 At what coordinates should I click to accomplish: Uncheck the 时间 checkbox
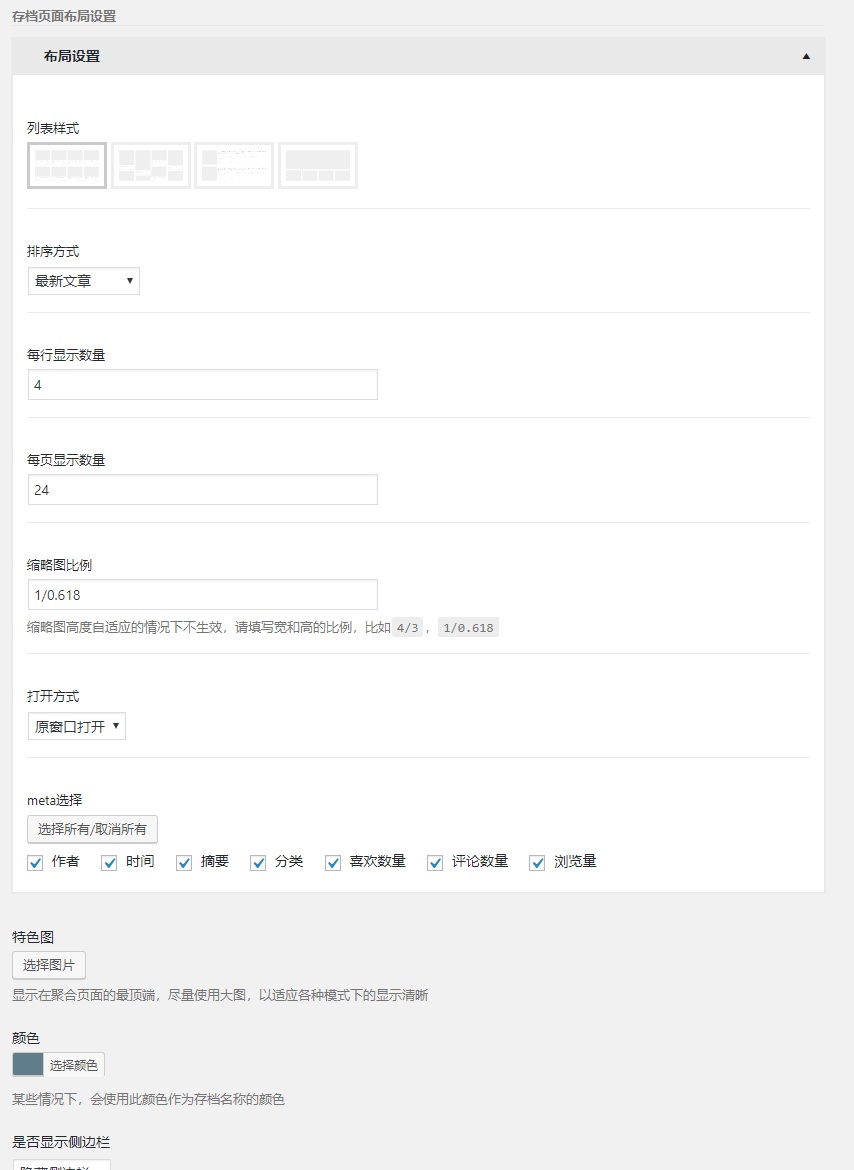[x=110, y=863]
